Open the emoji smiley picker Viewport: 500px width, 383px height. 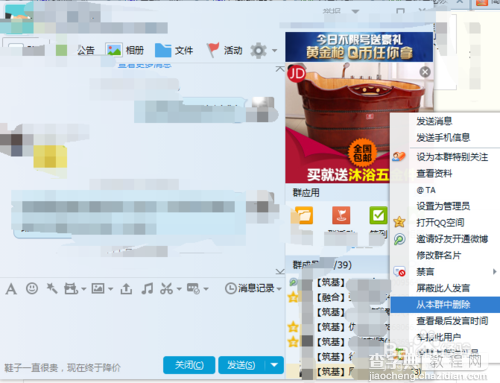click(32, 288)
